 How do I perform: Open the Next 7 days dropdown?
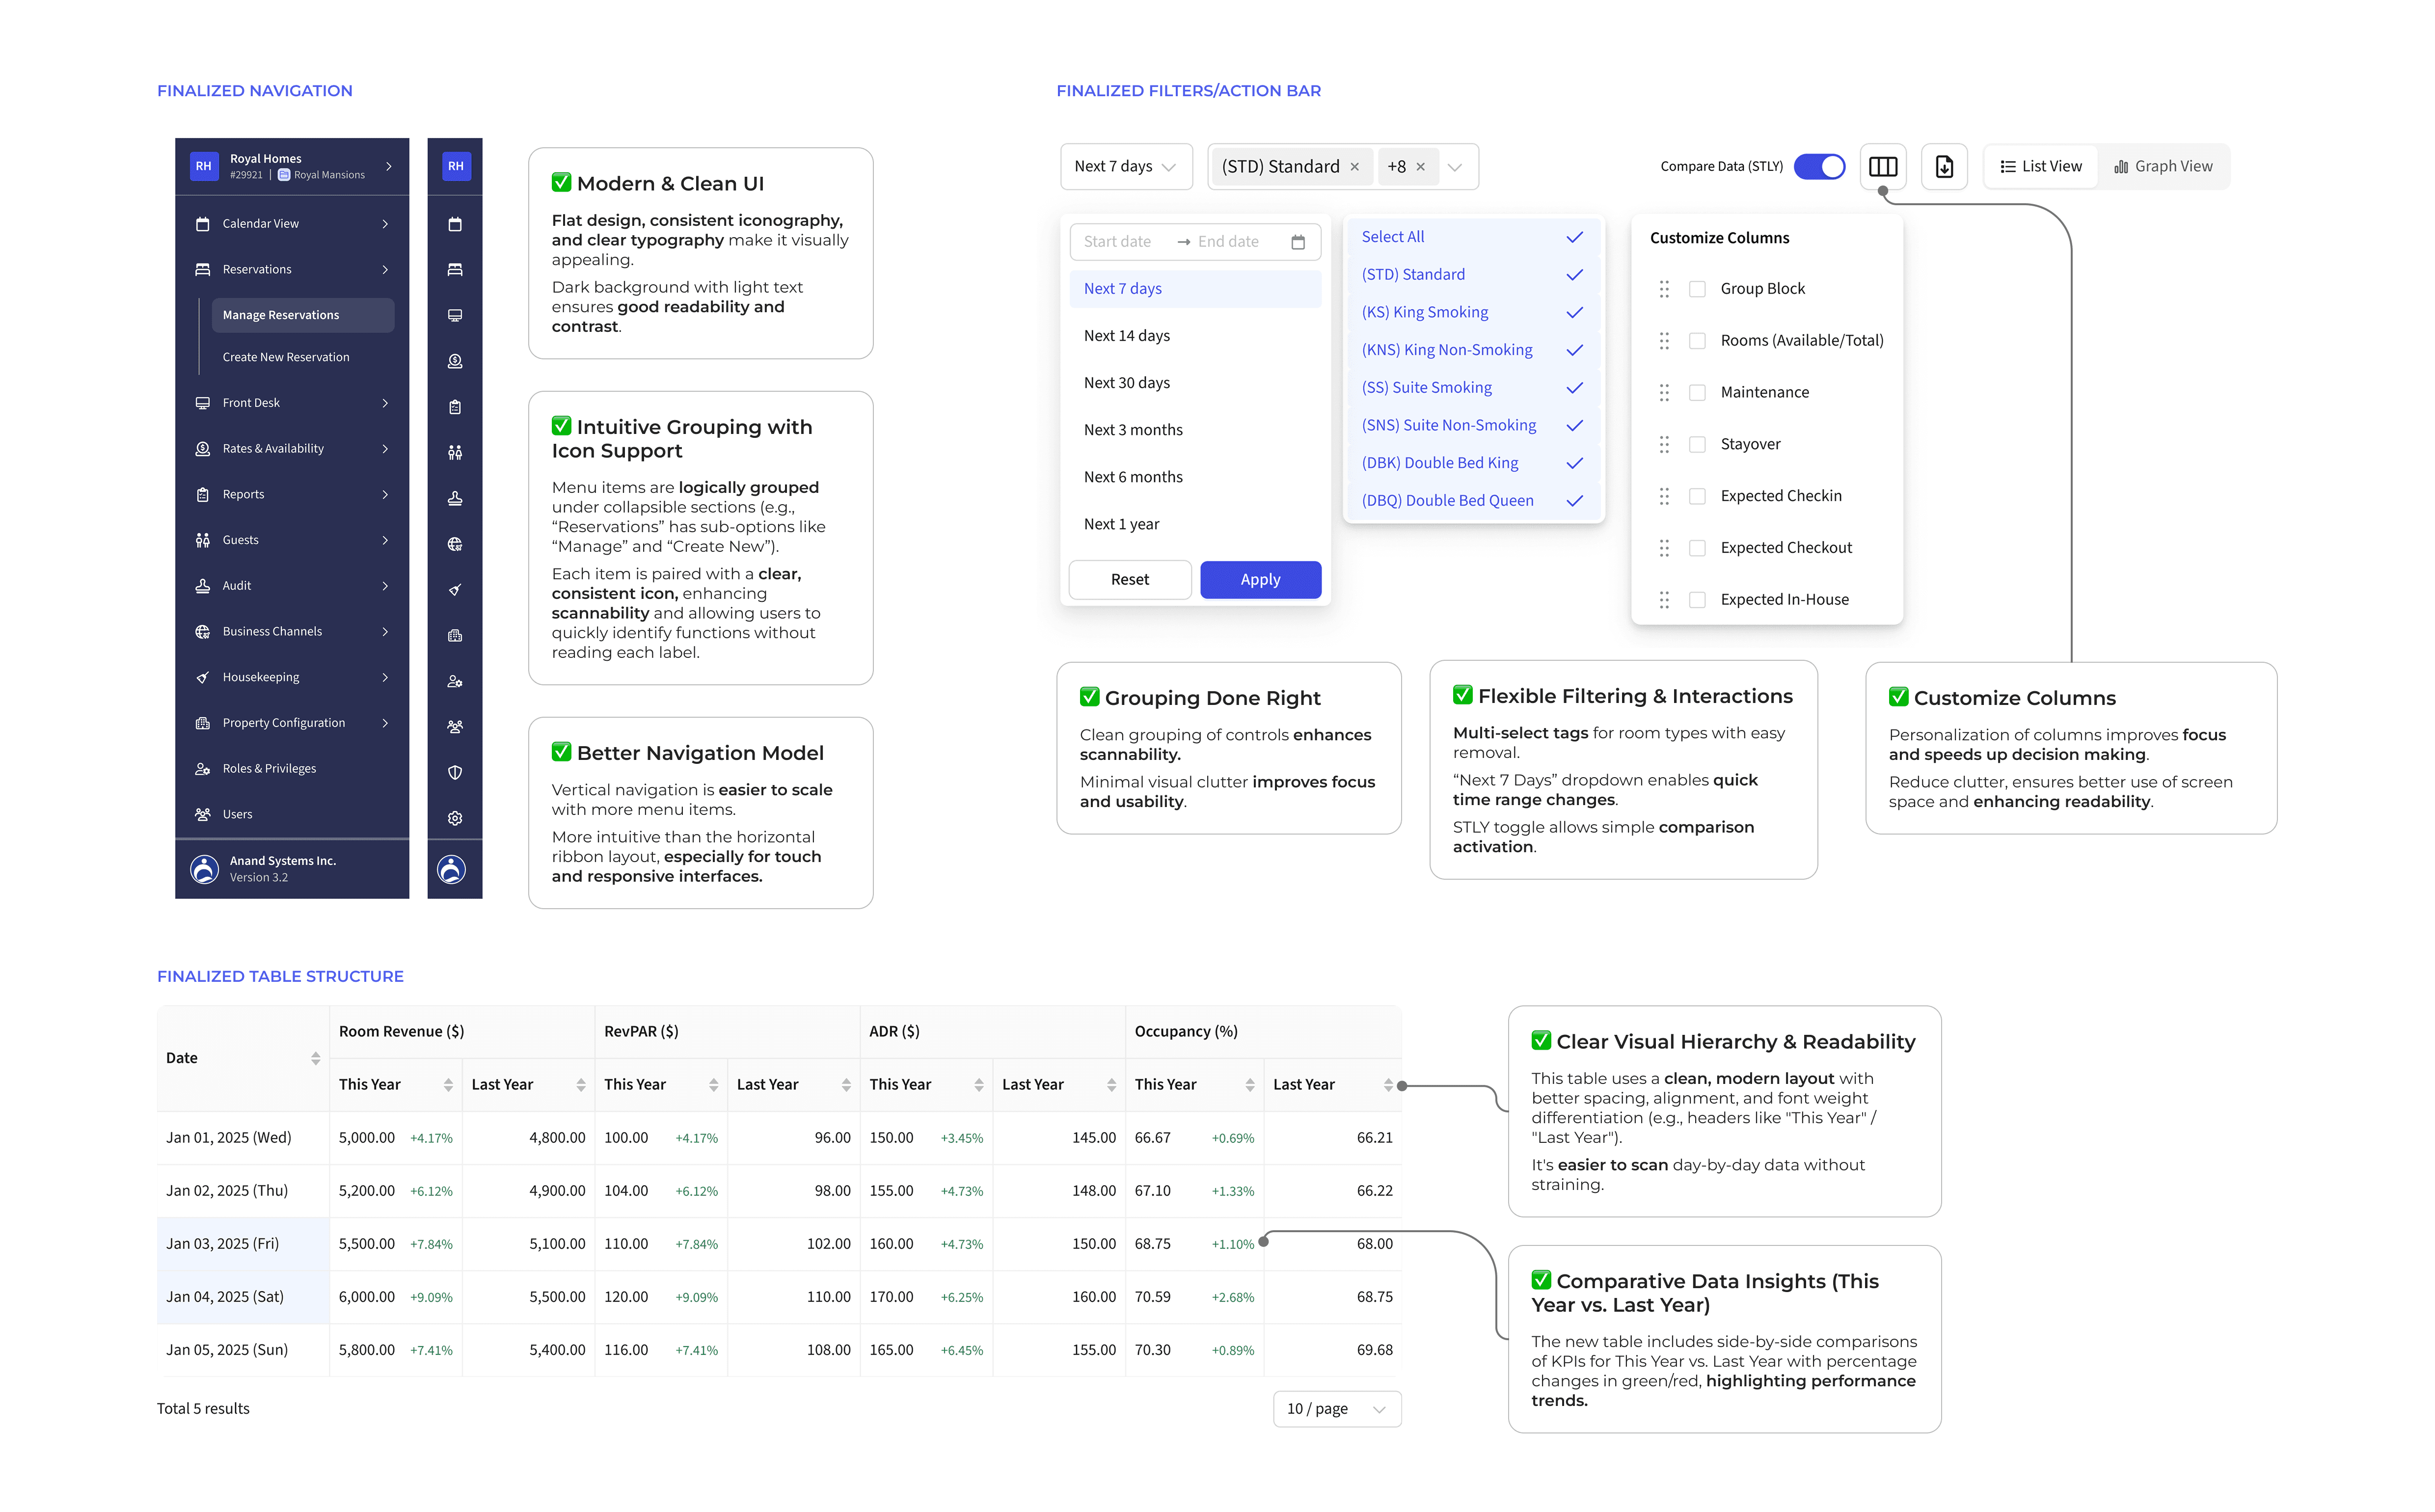1125,167
